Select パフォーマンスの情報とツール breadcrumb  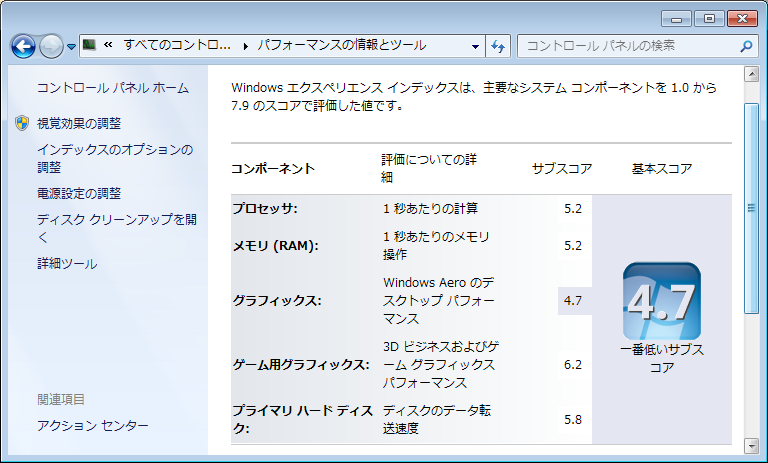(341, 46)
